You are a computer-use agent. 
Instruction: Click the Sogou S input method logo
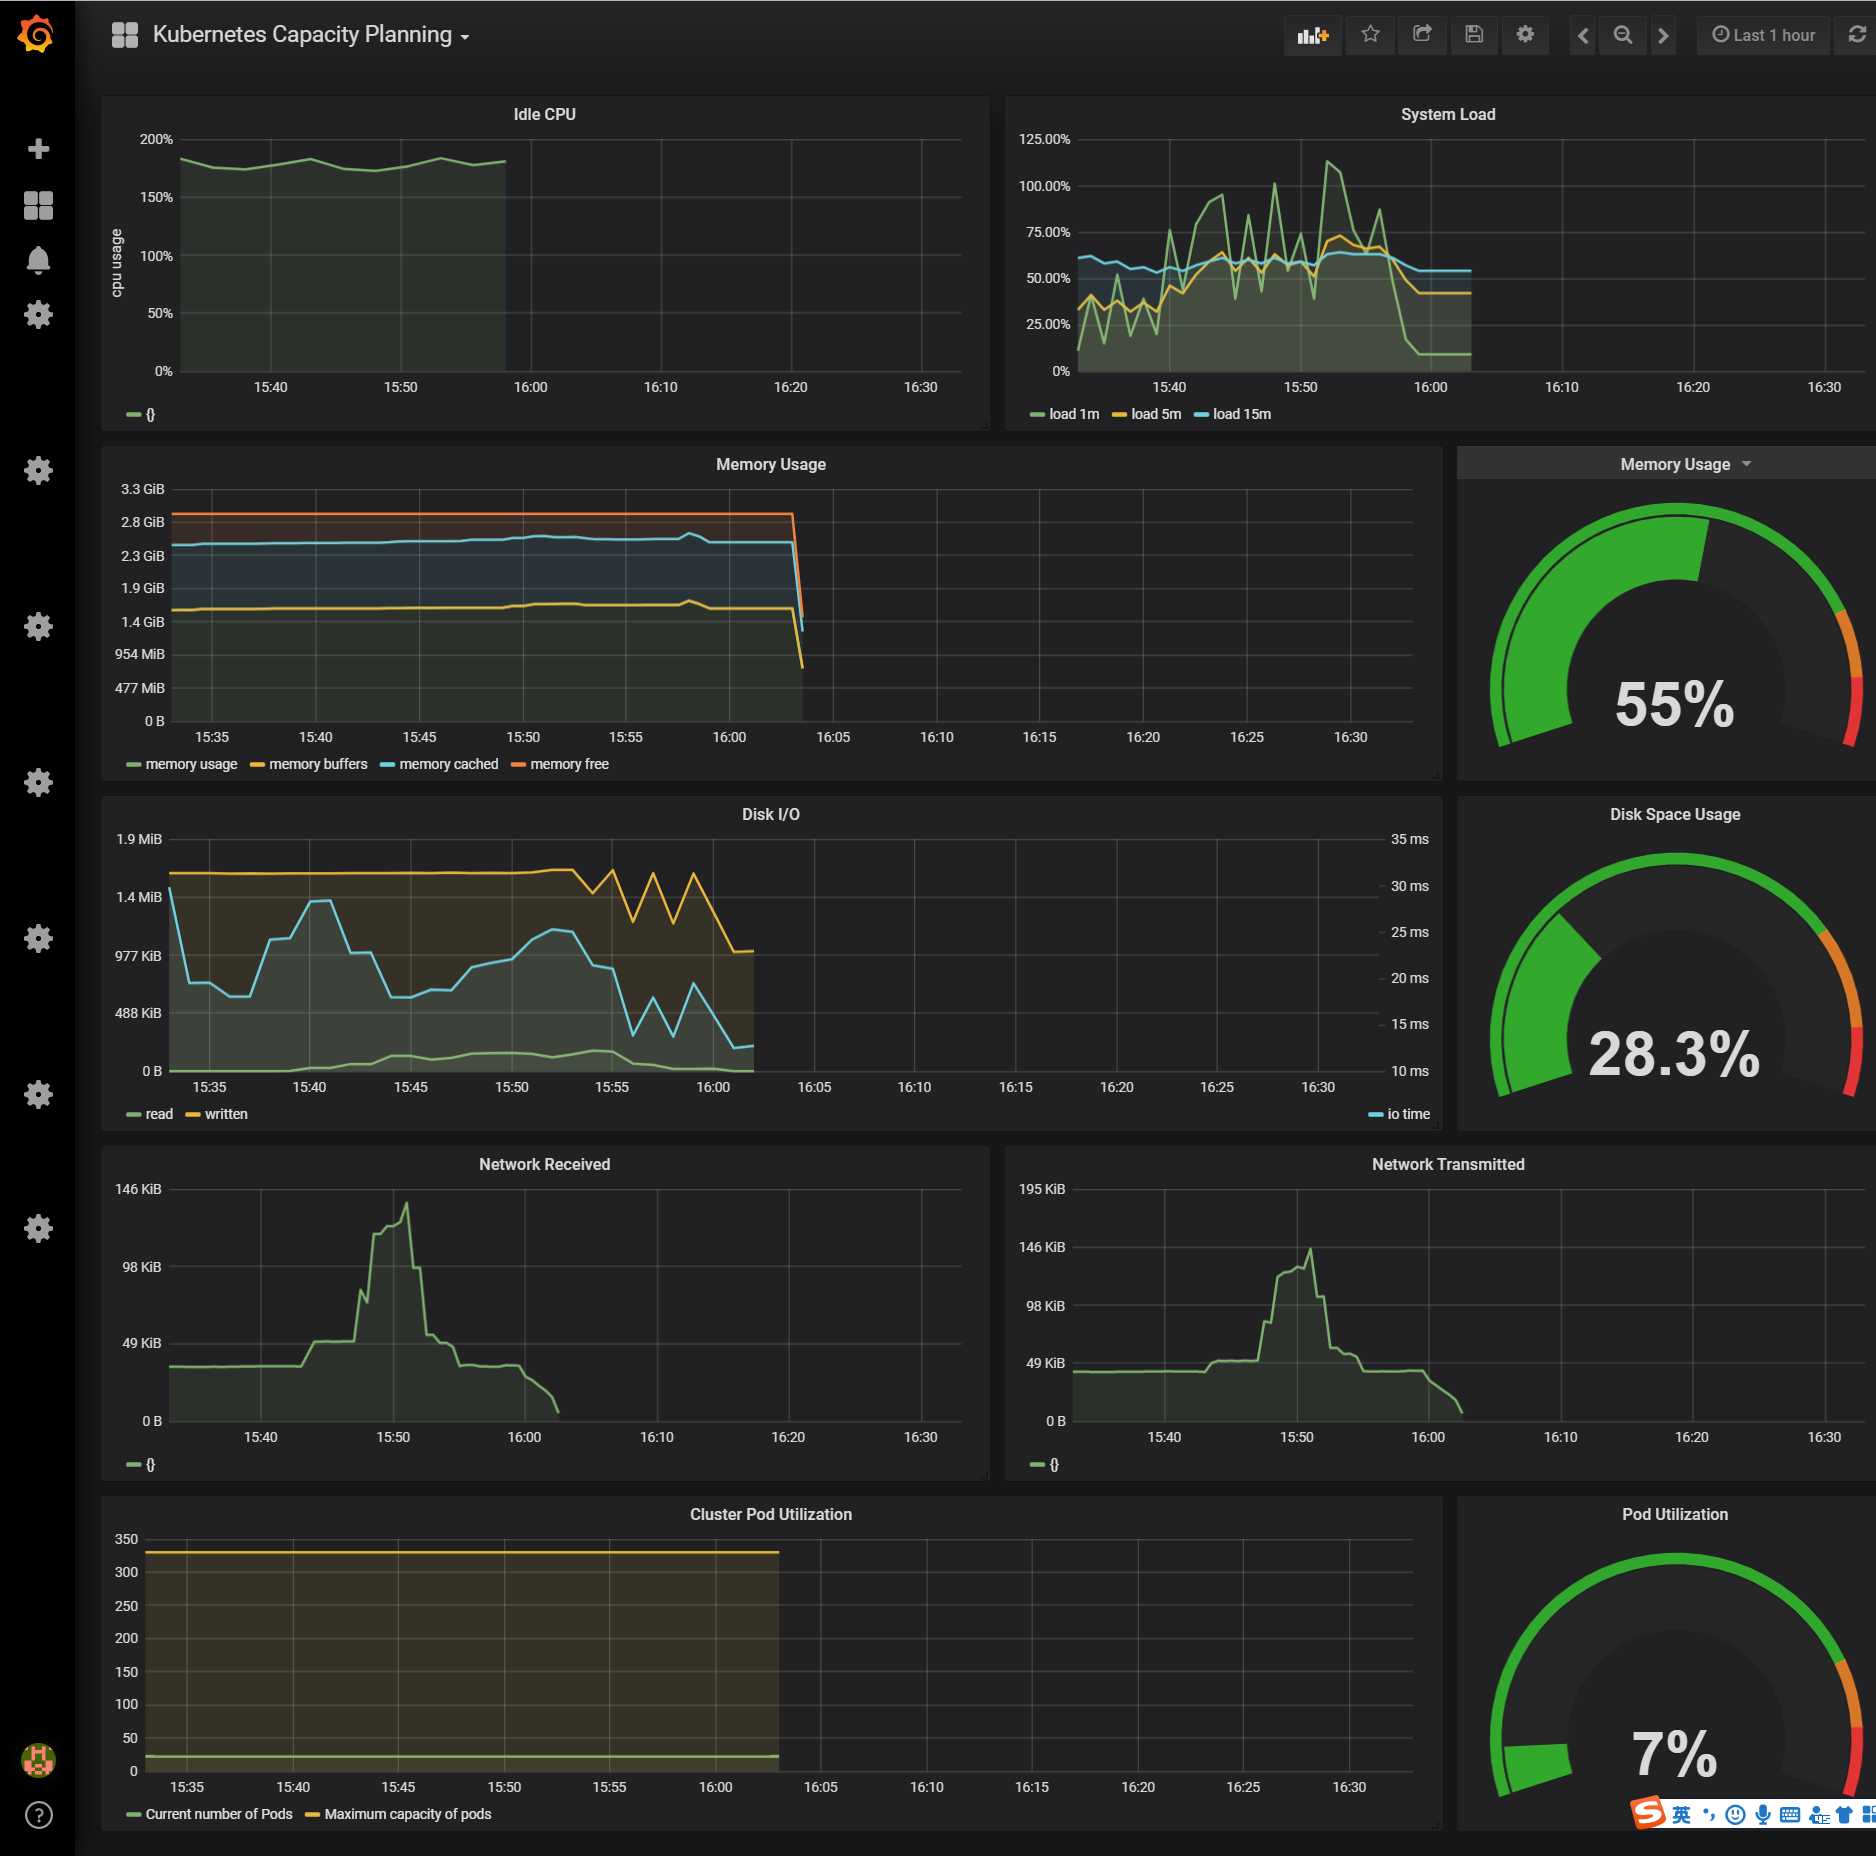pyautogui.click(x=1648, y=1812)
